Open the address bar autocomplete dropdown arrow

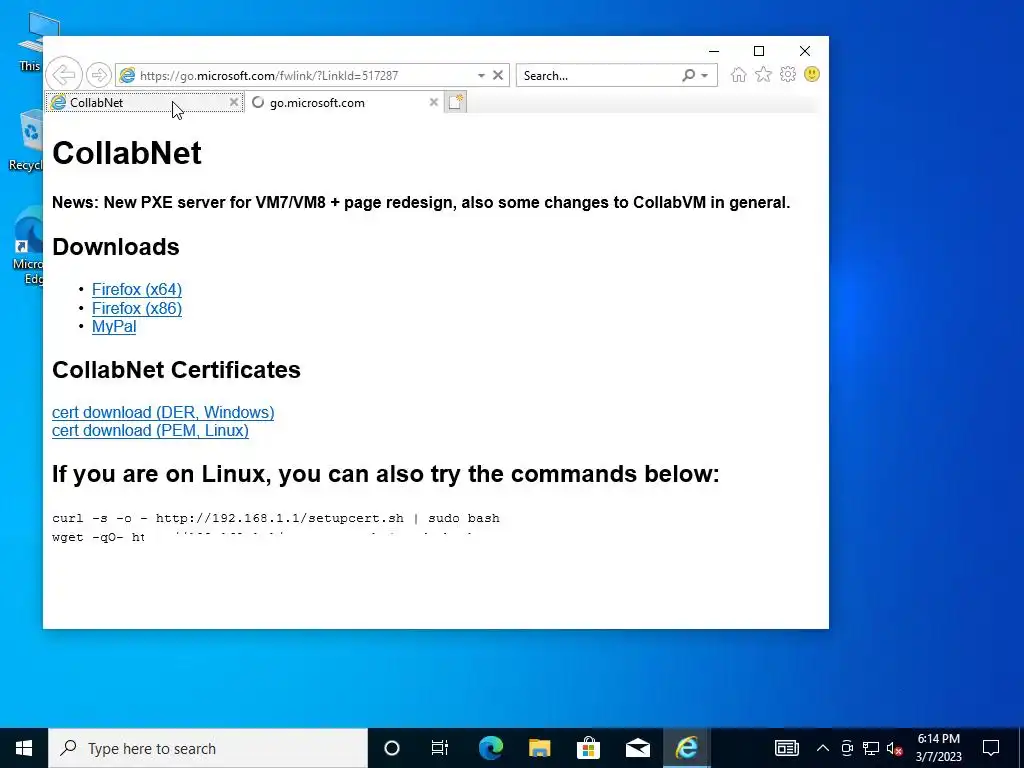pyautogui.click(x=481, y=76)
